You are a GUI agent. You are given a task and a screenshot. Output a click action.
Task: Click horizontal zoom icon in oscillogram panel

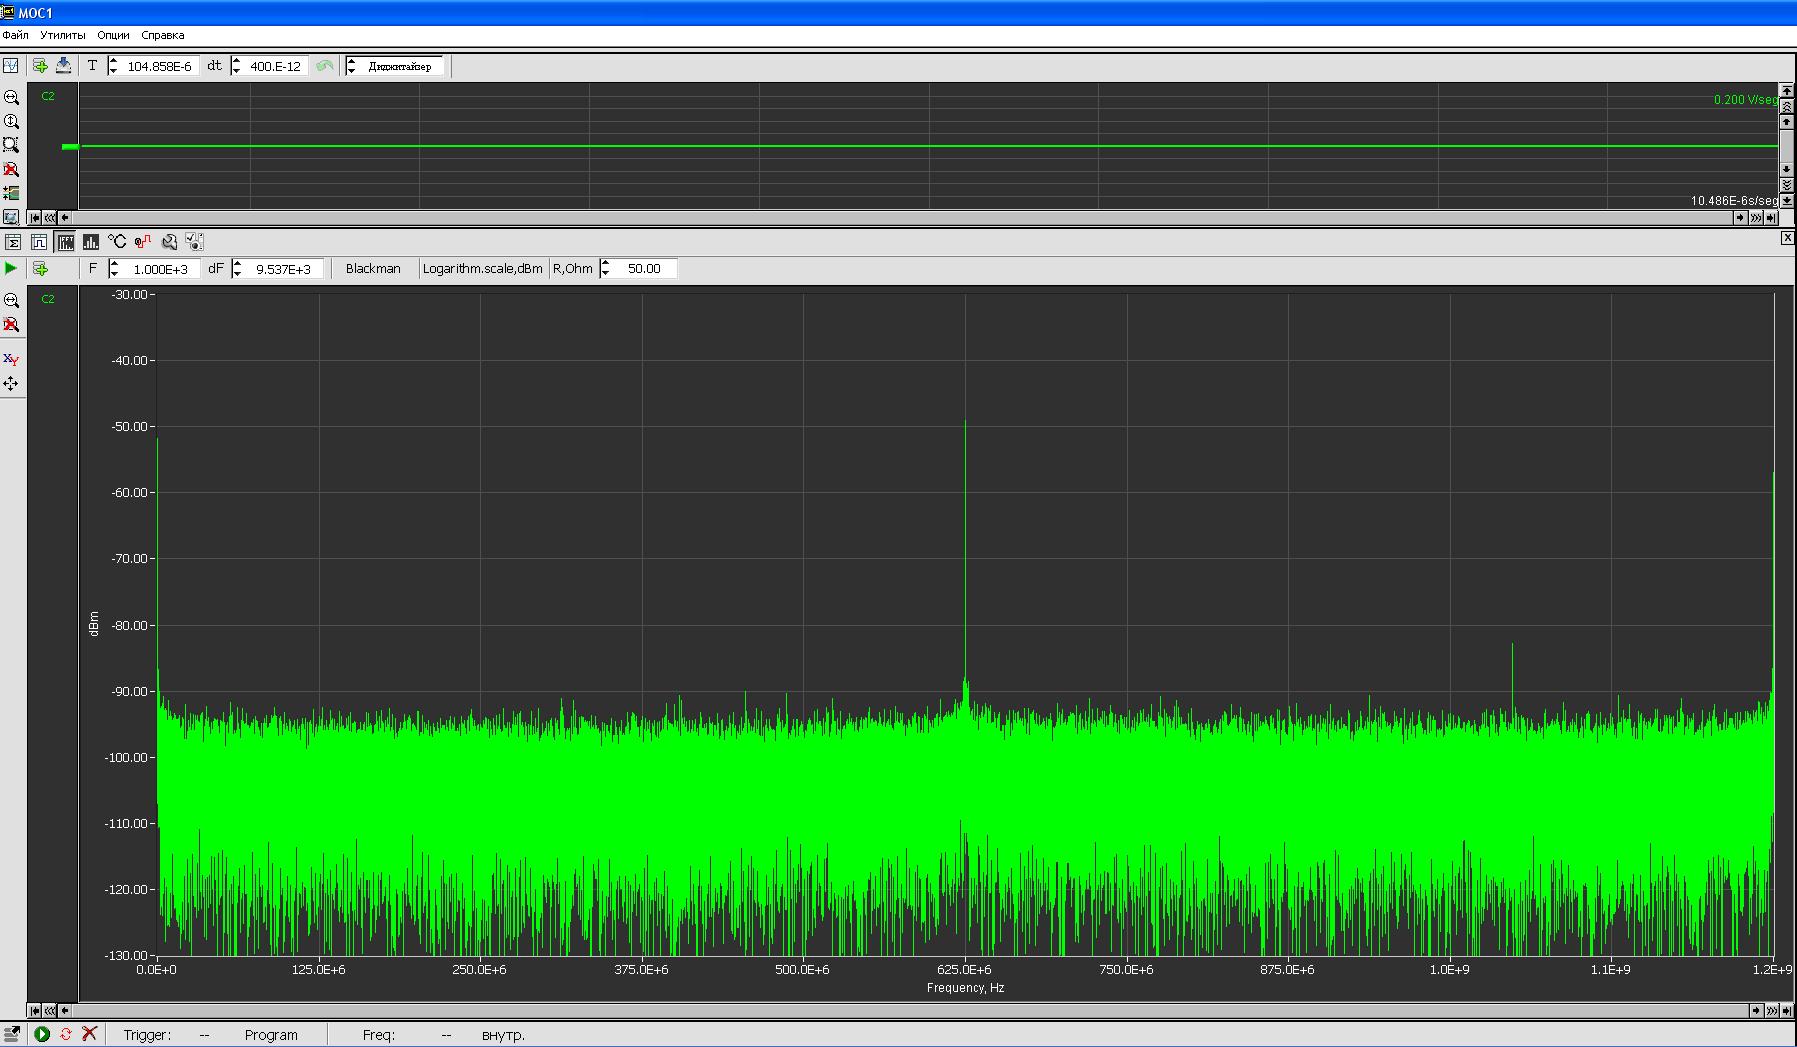point(11,98)
